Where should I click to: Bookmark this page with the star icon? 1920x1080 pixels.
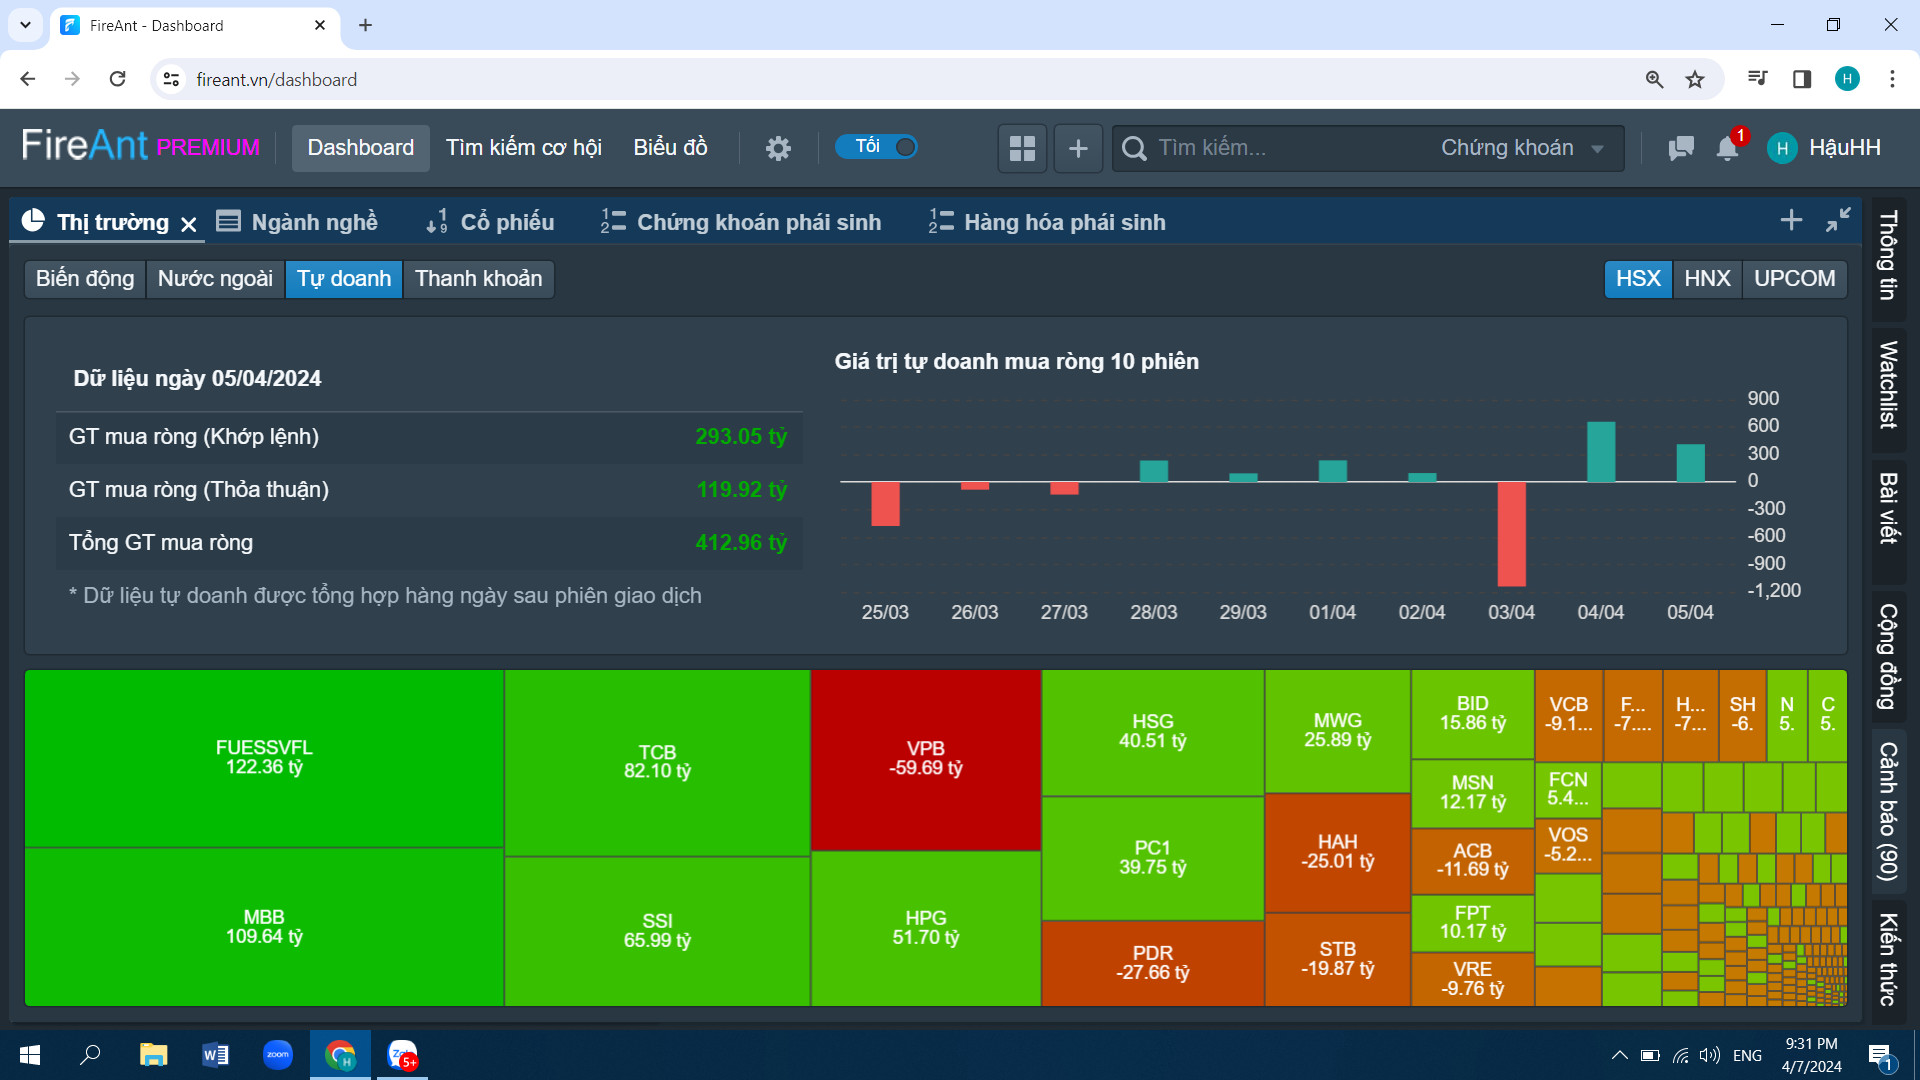pyautogui.click(x=1694, y=79)
